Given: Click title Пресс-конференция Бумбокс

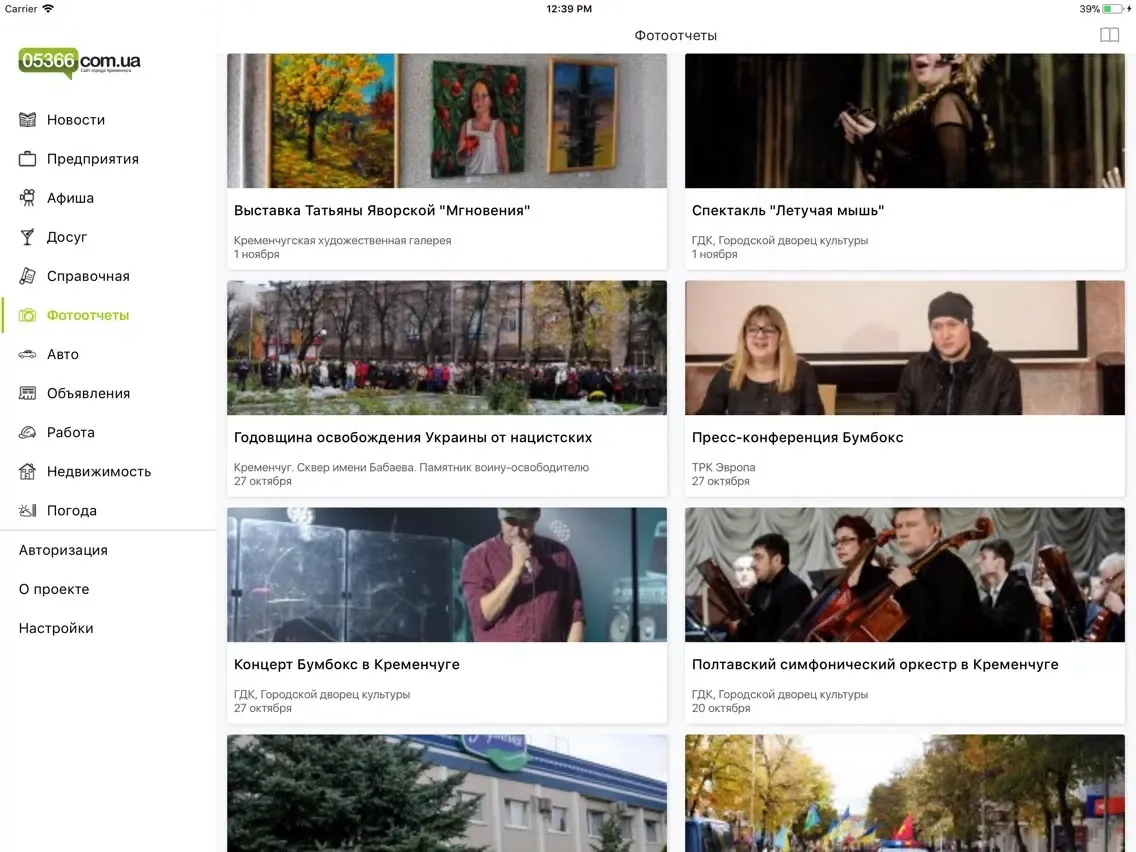Looking at the screenshot, I should (798, 438).
